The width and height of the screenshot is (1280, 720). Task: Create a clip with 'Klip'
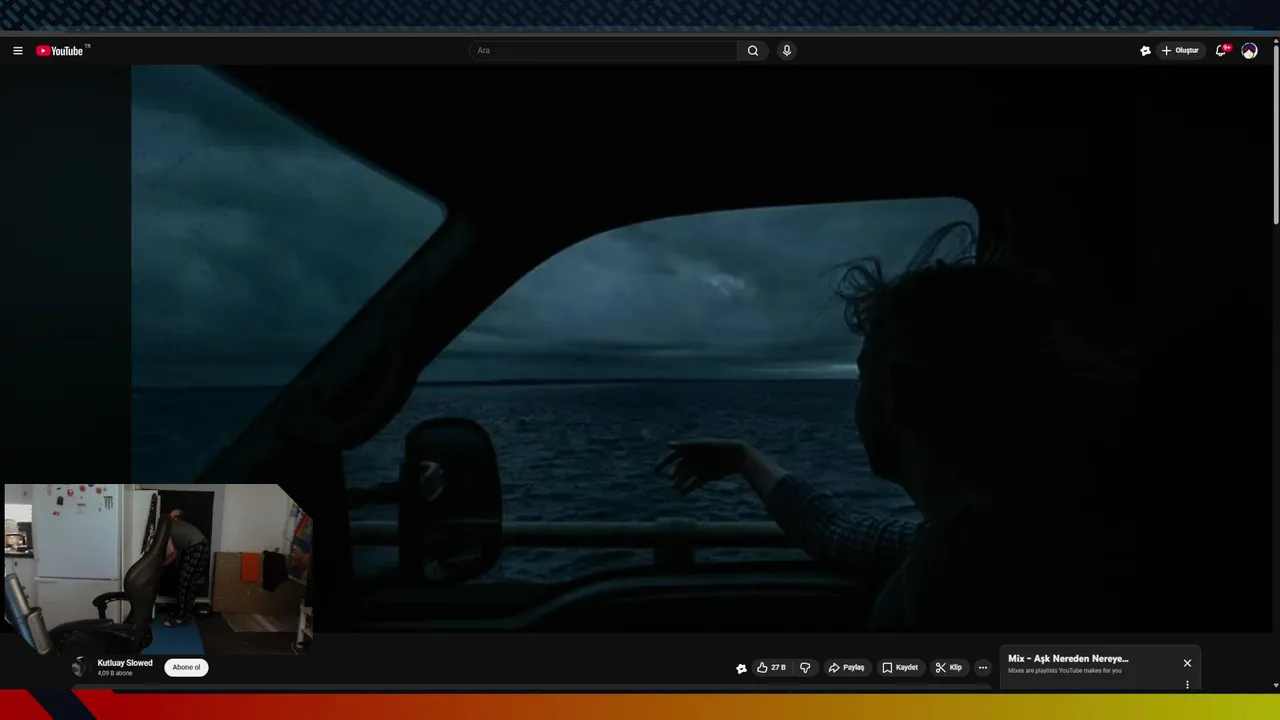[x=948, y=668]
